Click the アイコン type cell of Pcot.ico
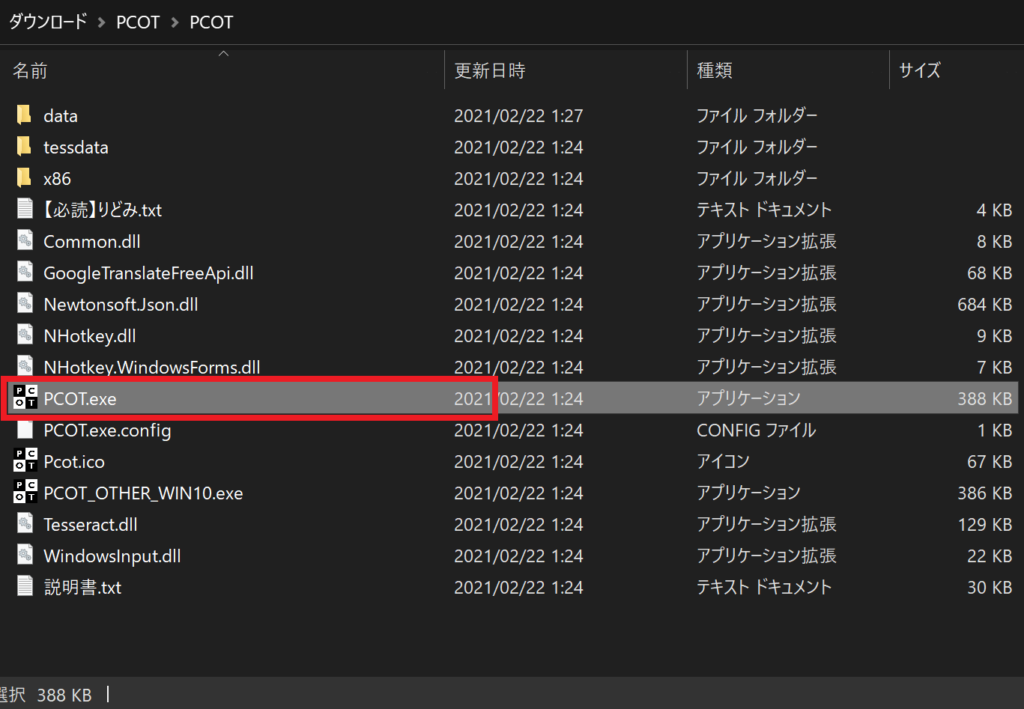Image resolution: width=1024 pixels, height=709 pixels. pos(723,462)
